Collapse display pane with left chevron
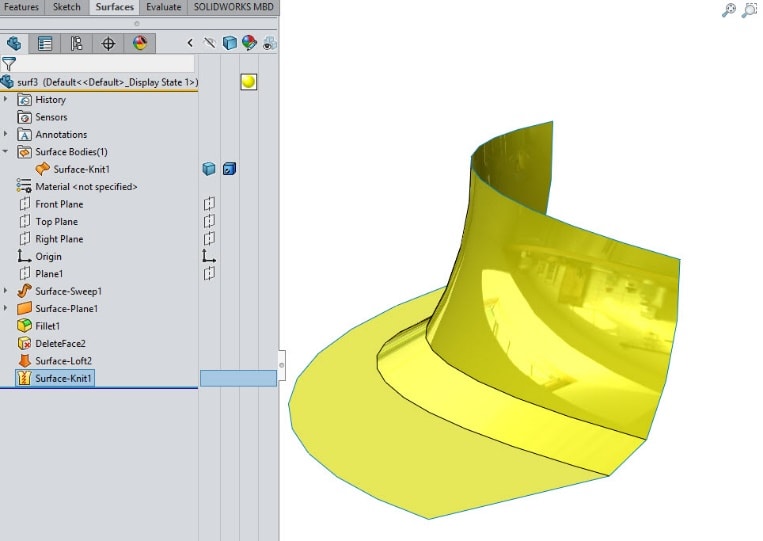This screenshot has height=541, width=763. pyautogui.click(x=190, y=43)
